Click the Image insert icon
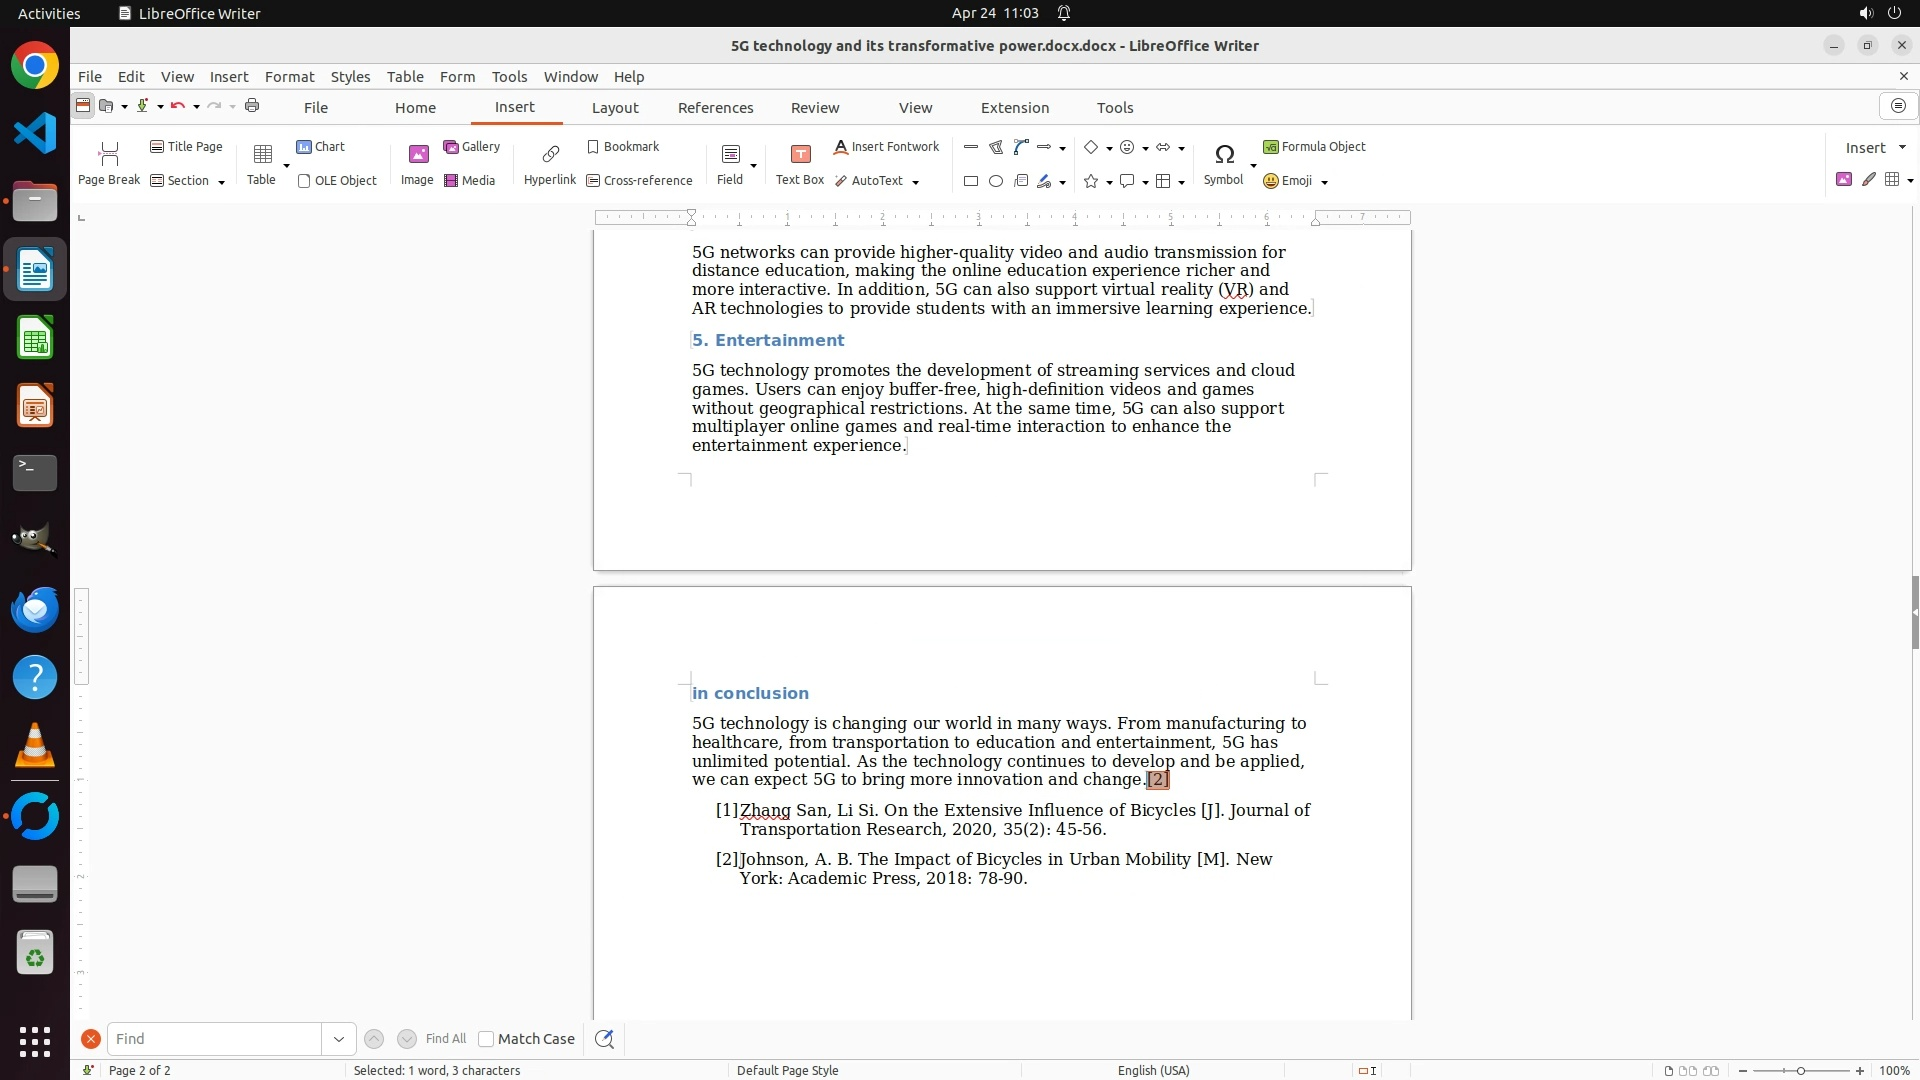The width and height of the screenshot is (1920, 1080). [x=417, y=163]
